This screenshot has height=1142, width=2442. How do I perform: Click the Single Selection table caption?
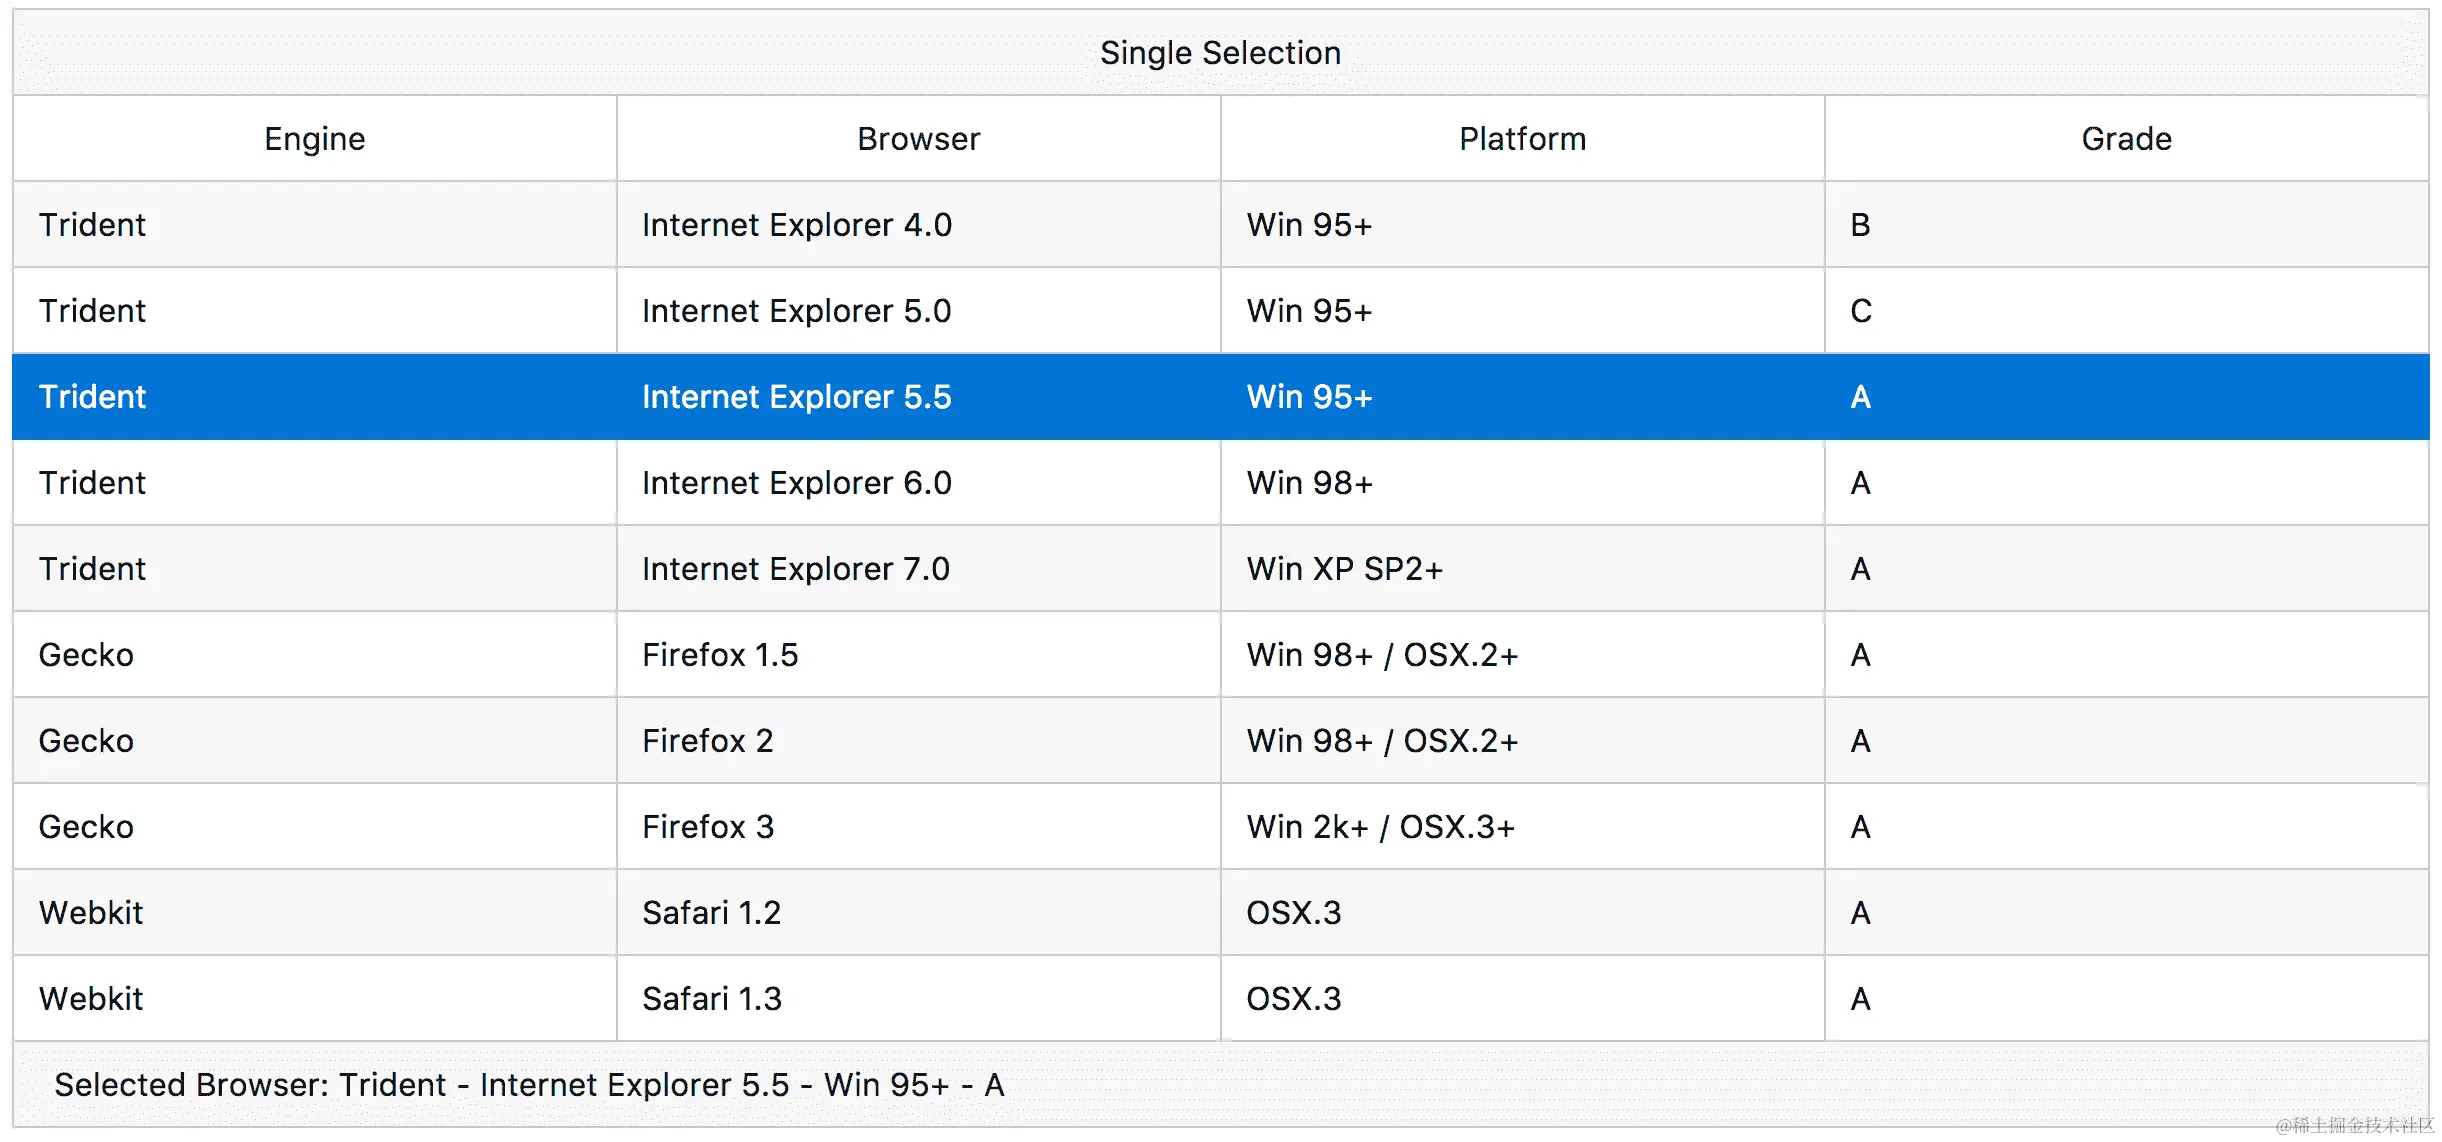1220,53
